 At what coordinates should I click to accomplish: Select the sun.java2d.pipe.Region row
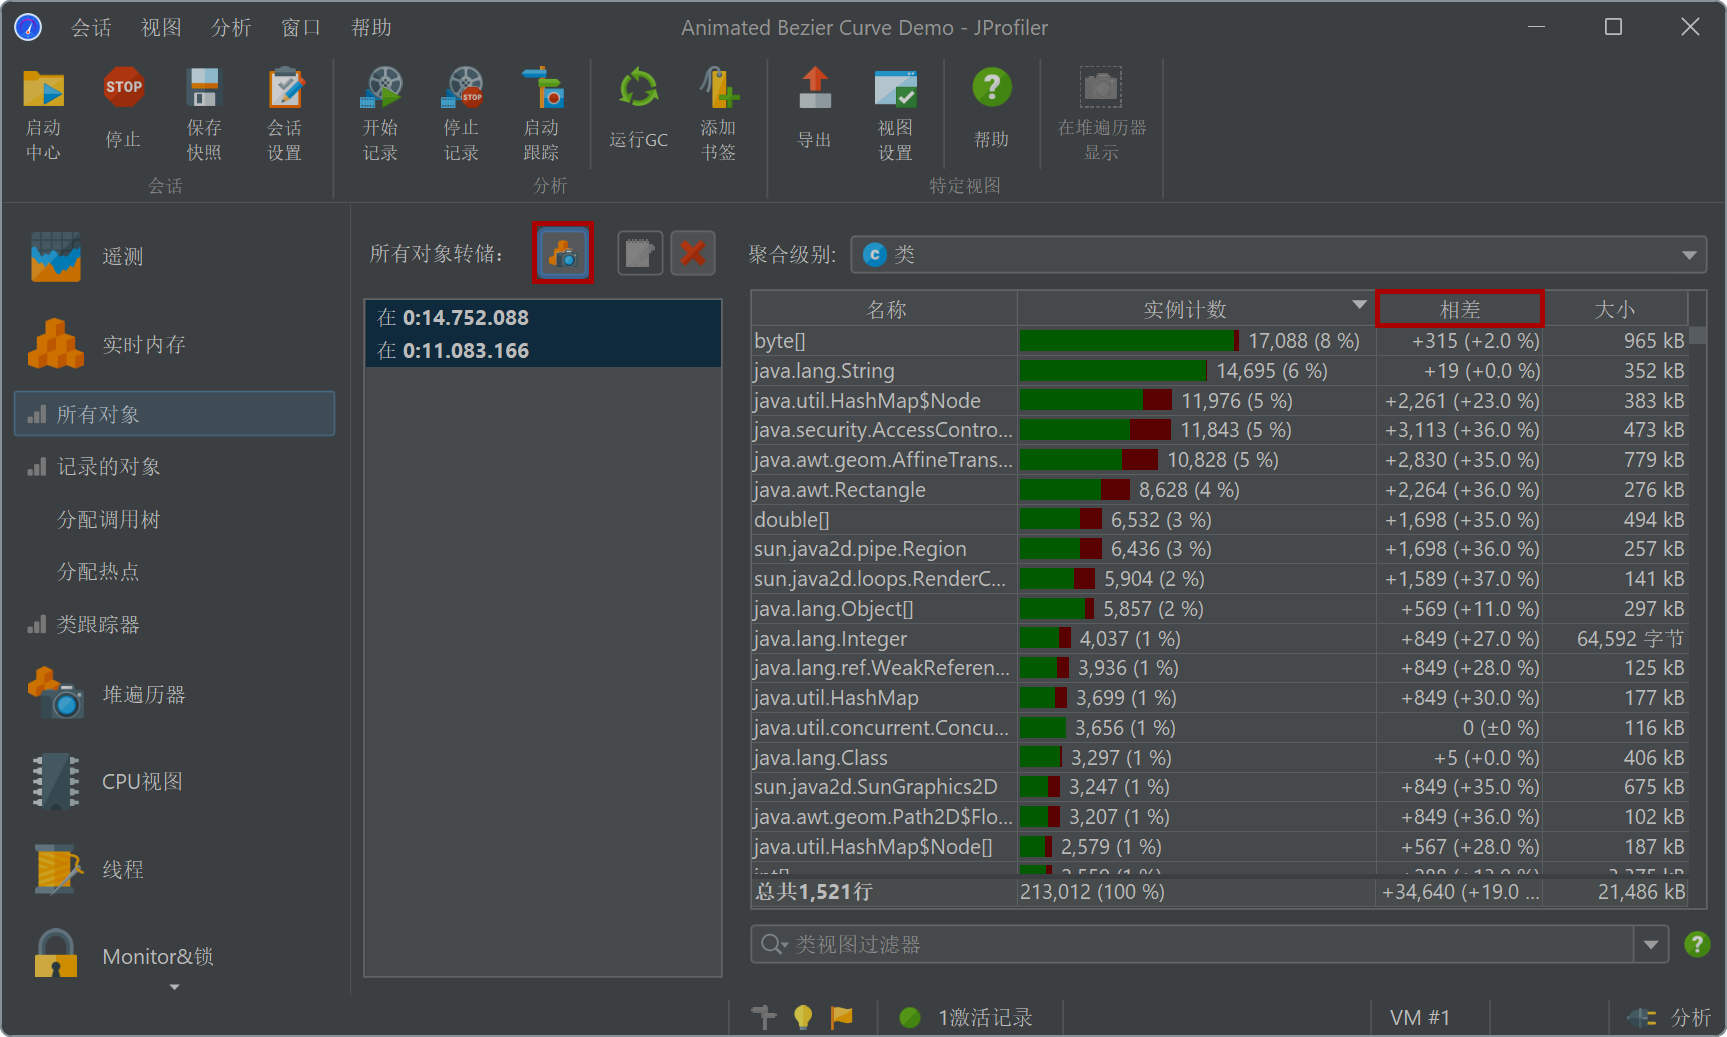1220,549
